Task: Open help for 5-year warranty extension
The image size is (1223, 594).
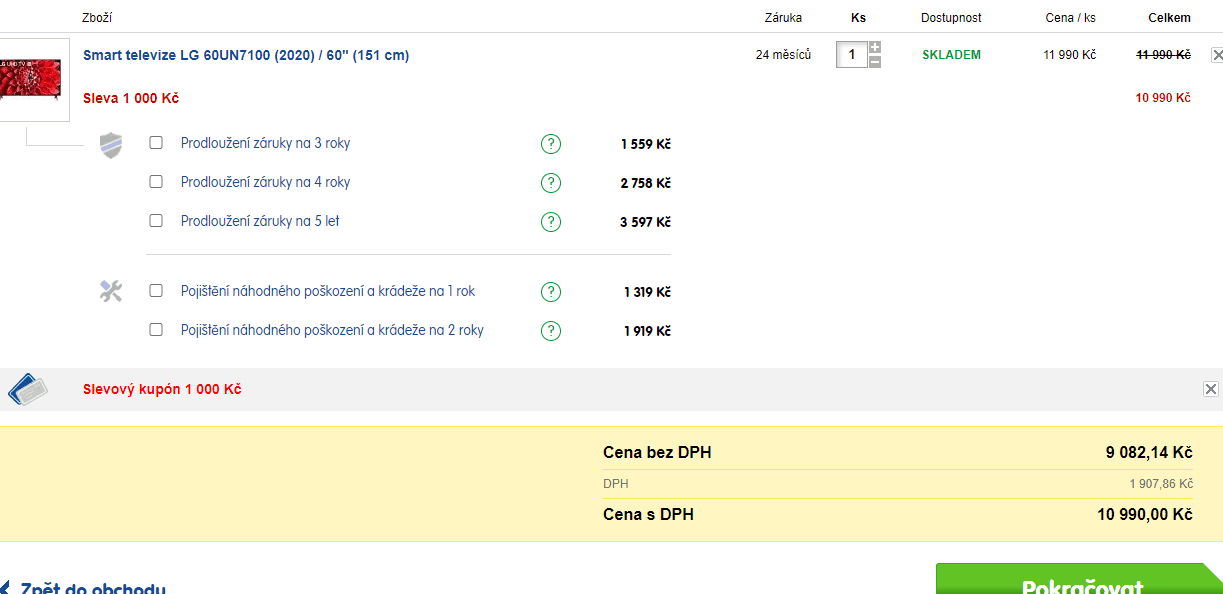Action: (x=550, y=222)
